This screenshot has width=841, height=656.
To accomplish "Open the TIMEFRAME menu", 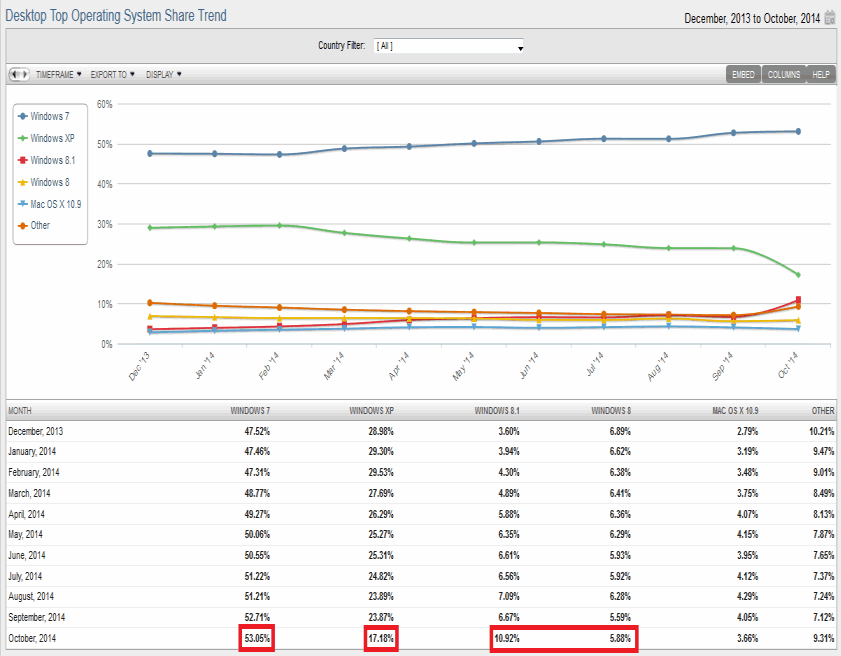I will tap(58, 75).
